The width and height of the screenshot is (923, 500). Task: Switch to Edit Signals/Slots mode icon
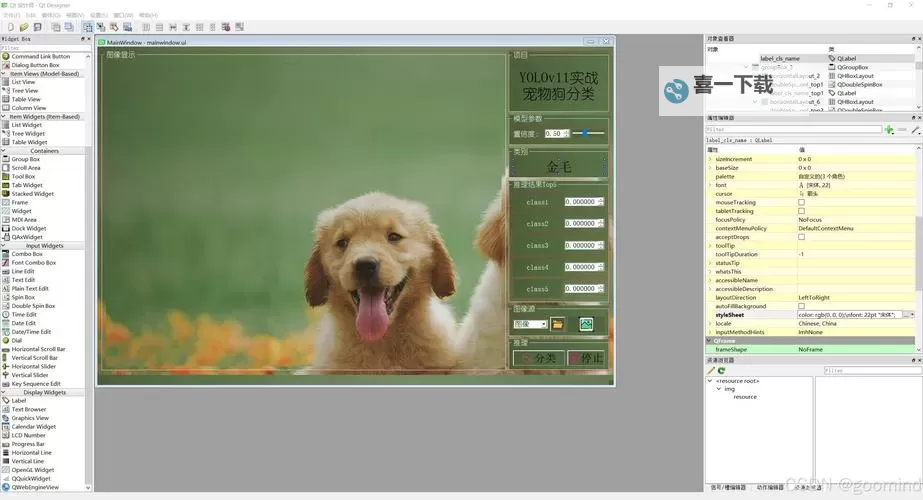click(101, 27)
